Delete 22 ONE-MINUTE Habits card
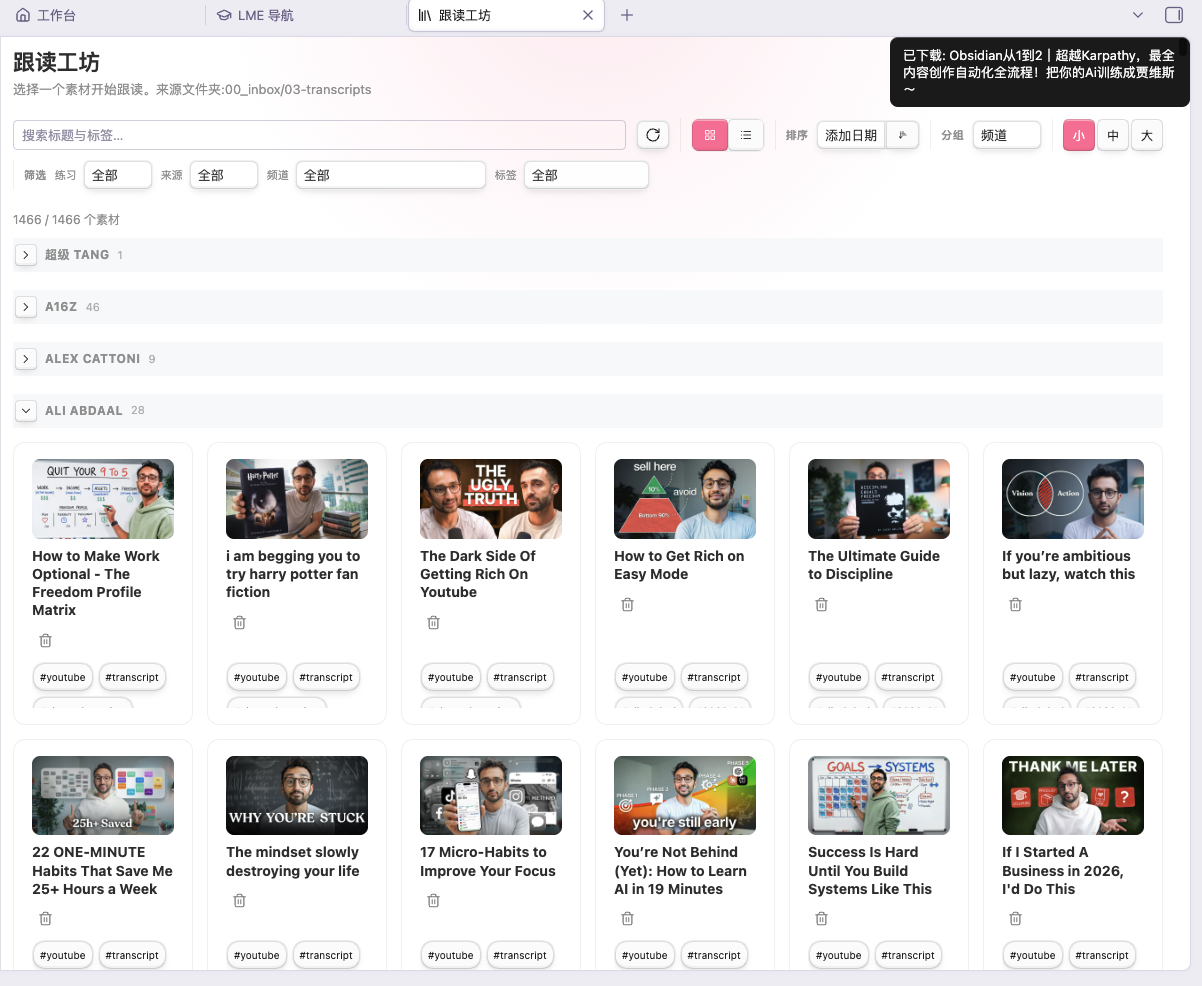Image resolution: width=1202 pixels, height=986 pixels. [x=45, y=919]
